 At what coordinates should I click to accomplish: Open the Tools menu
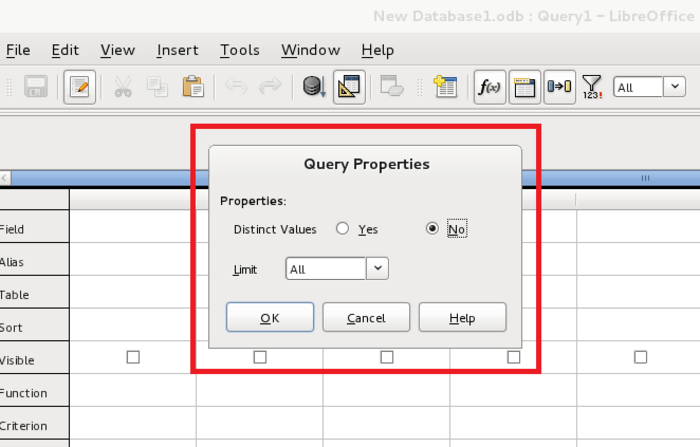(x=240, y=50)
